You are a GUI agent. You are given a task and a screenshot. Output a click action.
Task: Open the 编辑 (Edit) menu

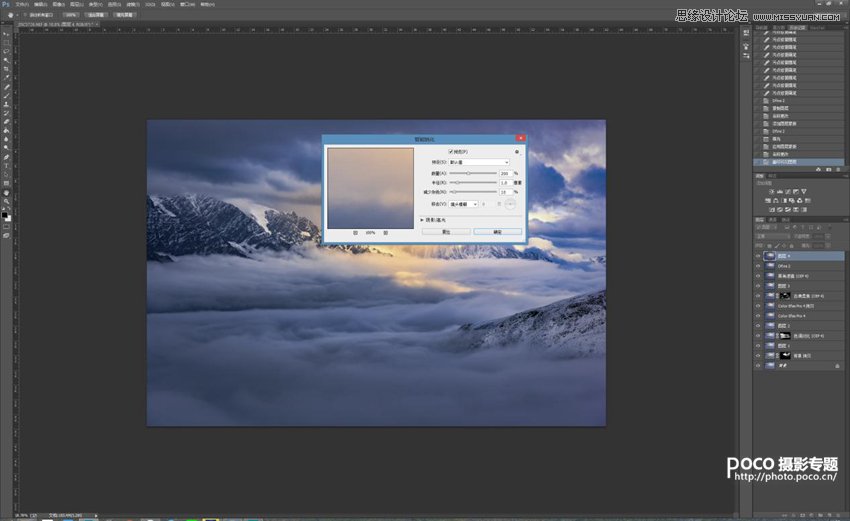[x=41, y=4]
